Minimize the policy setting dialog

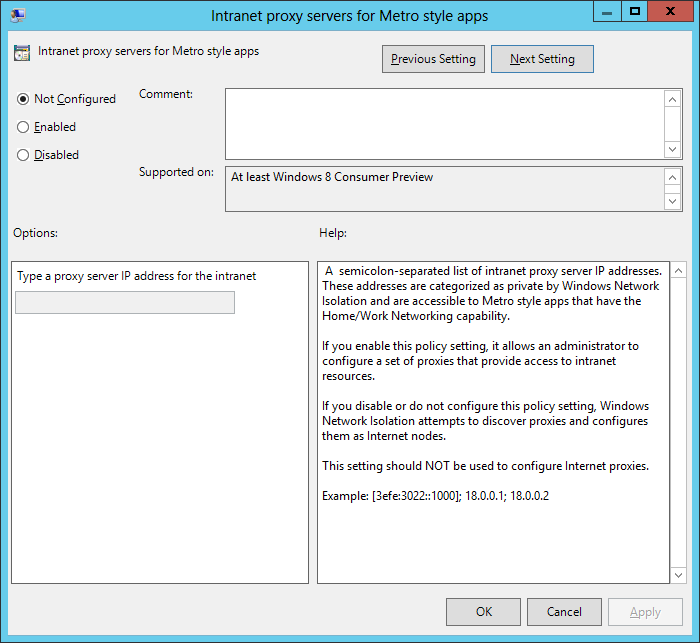coord(606,12)
